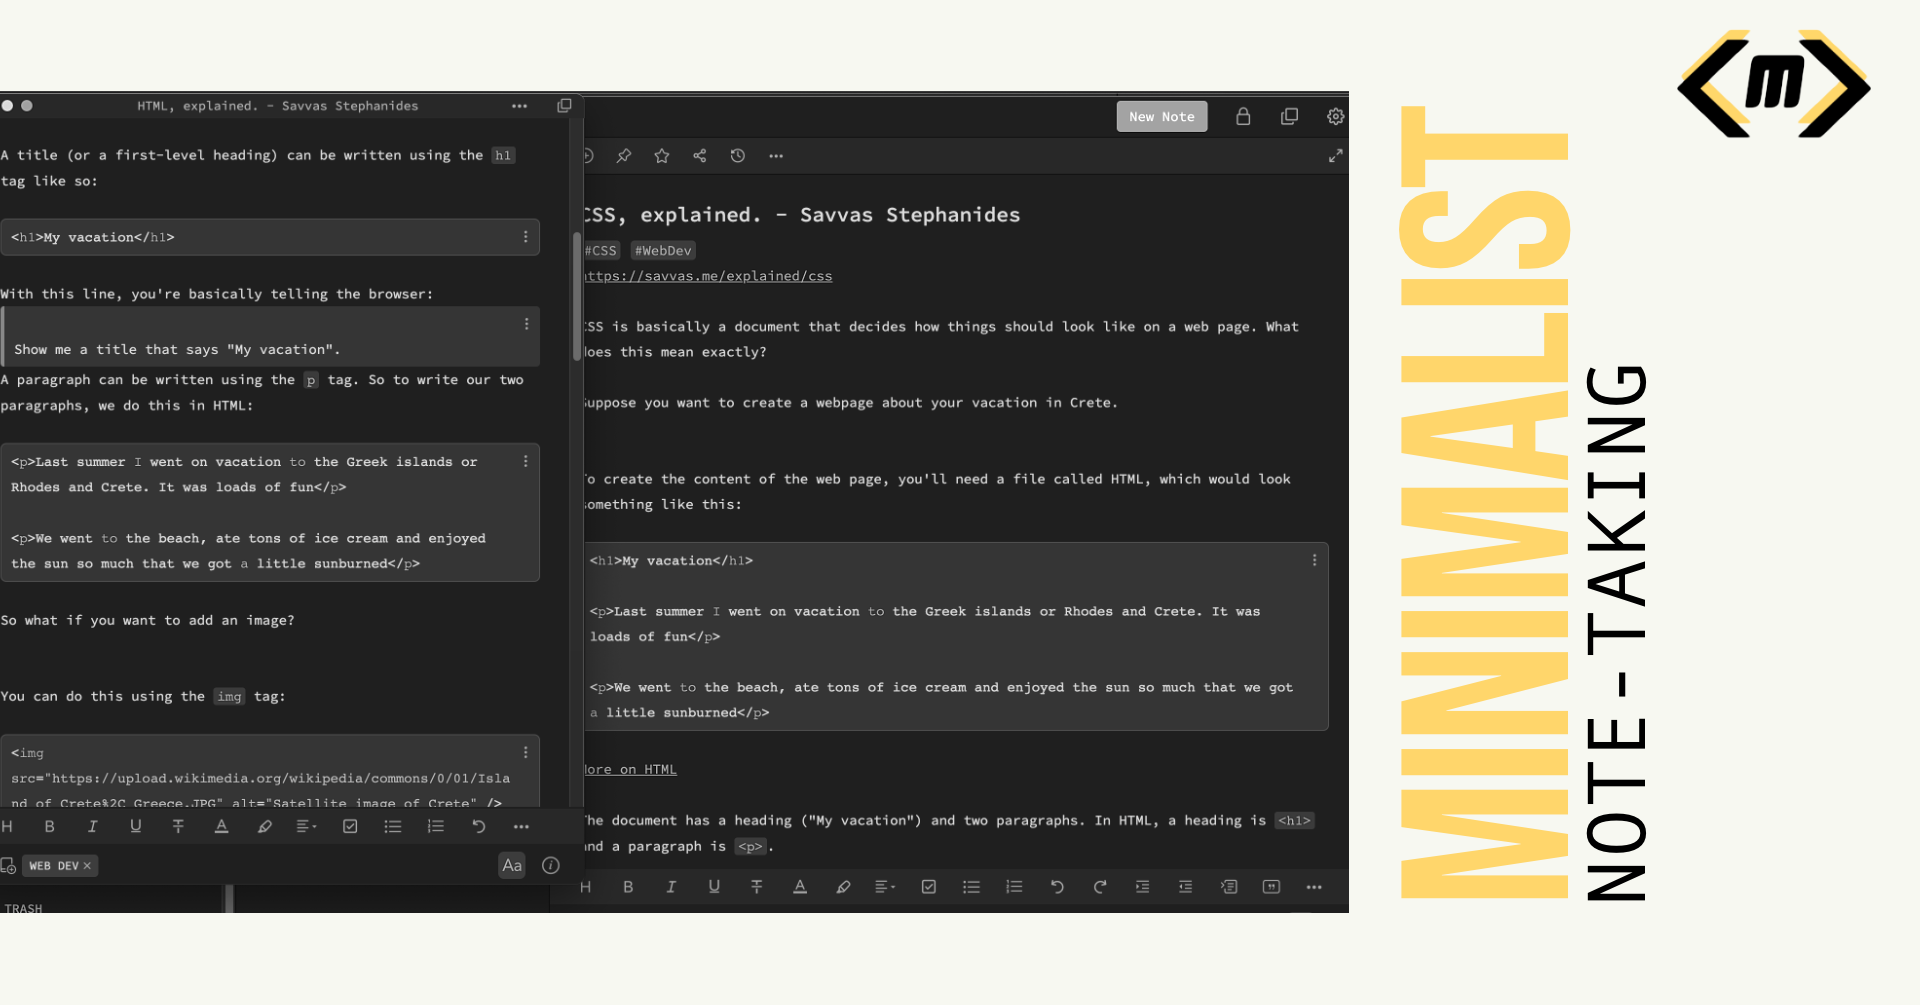Click the lock icon in top bar

tap(1243, 117)
